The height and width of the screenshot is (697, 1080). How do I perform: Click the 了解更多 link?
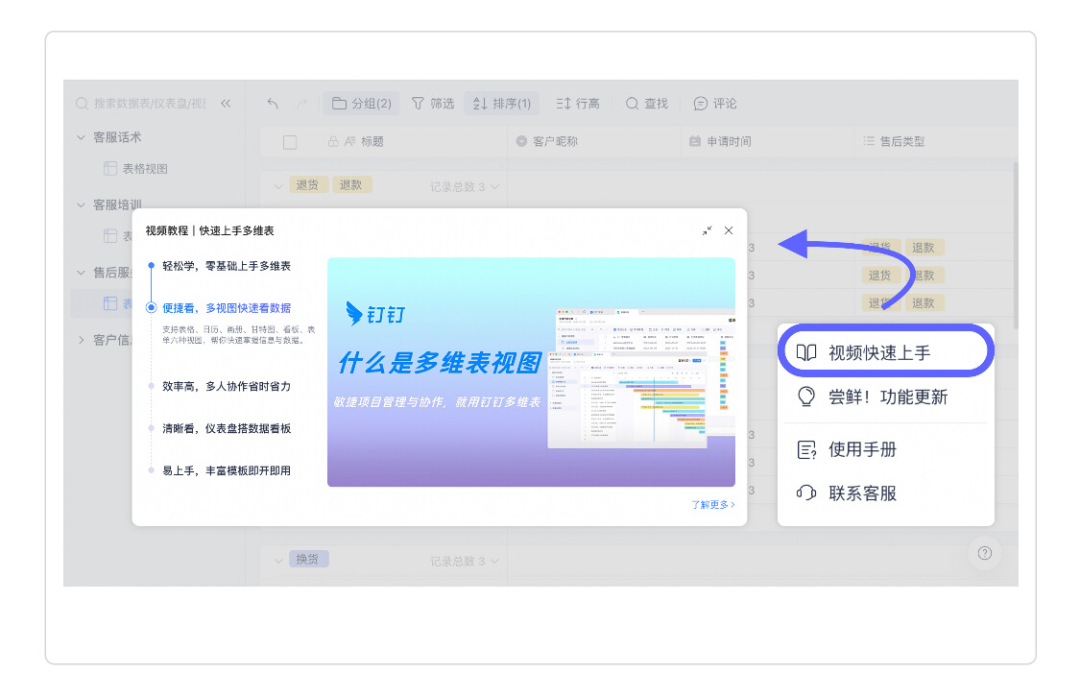(712, 505)
